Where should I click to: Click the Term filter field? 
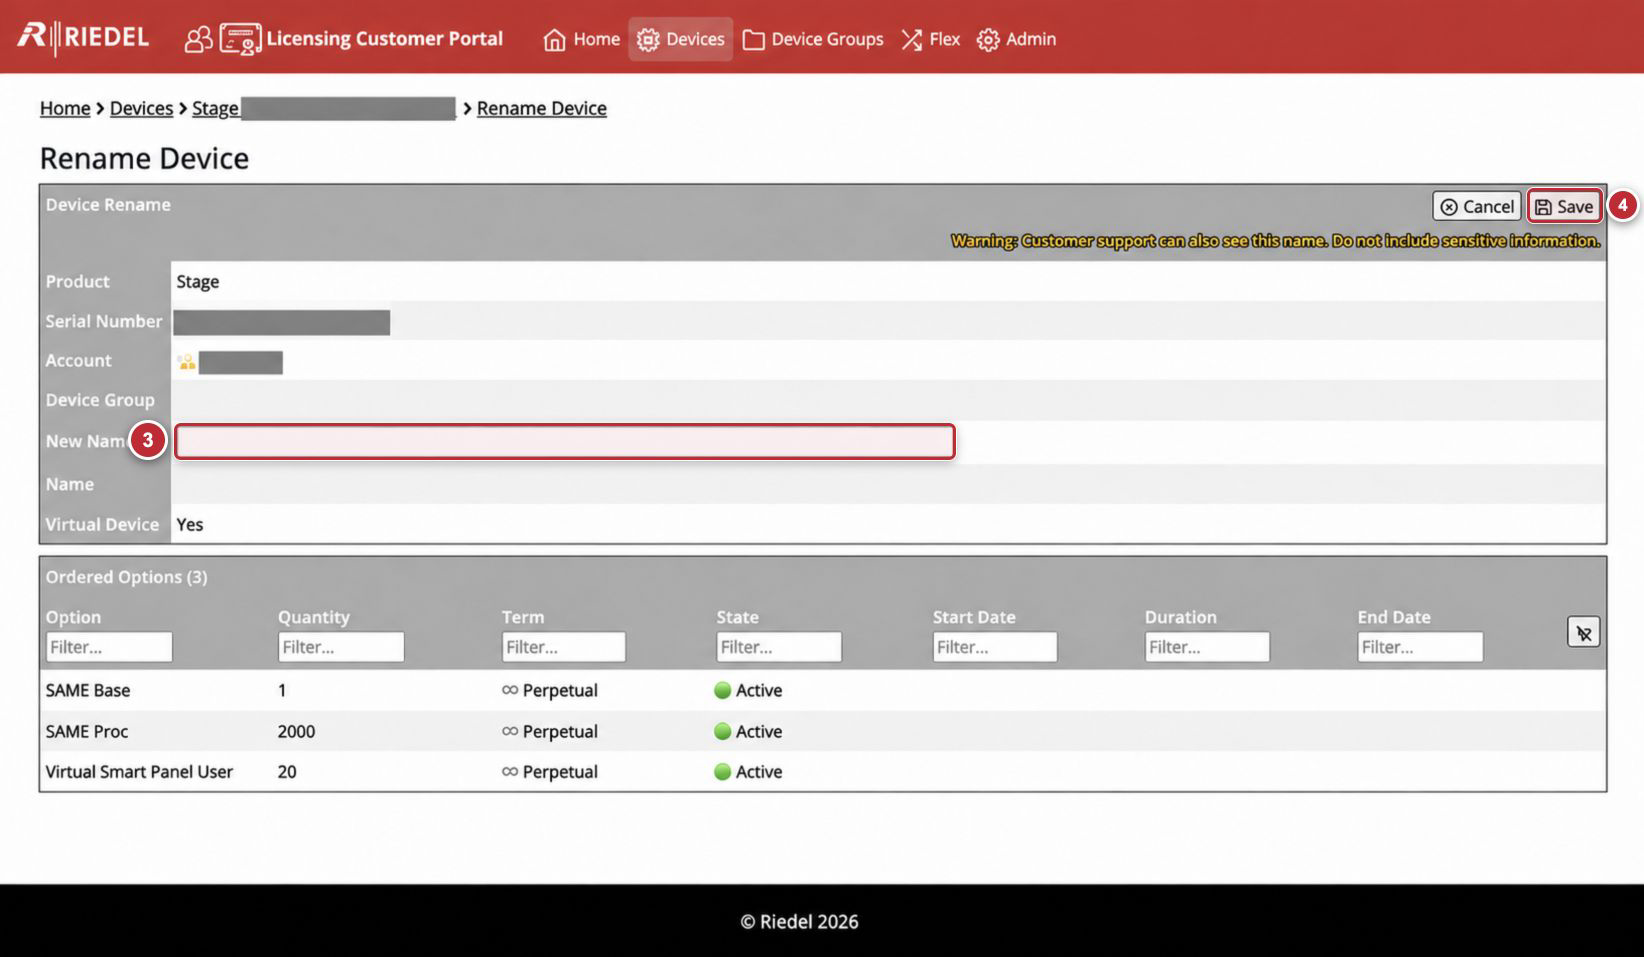pyautogui.click(x=564, y=647)
